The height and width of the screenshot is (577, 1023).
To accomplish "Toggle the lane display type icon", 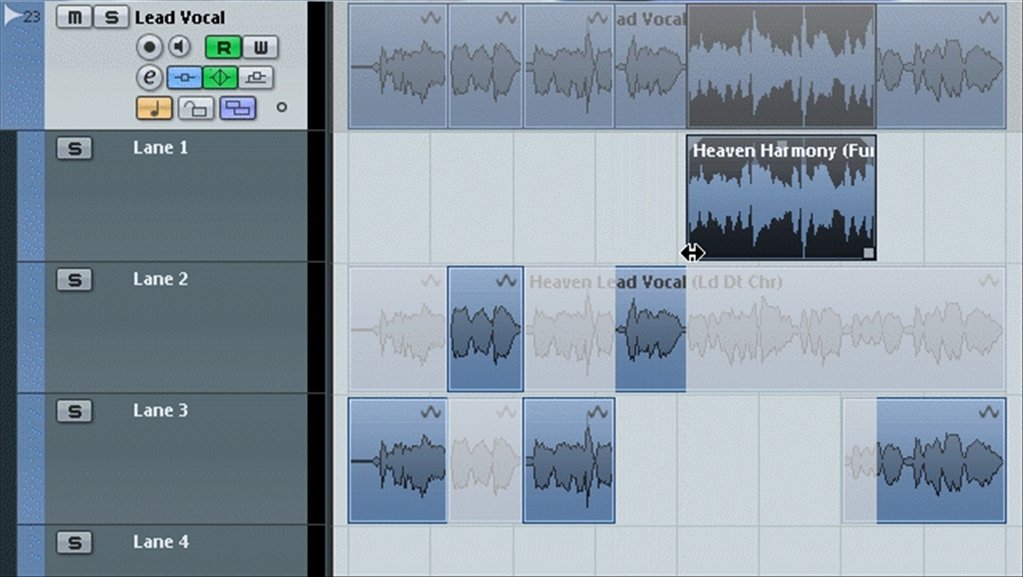I will (x=237, y=108).
